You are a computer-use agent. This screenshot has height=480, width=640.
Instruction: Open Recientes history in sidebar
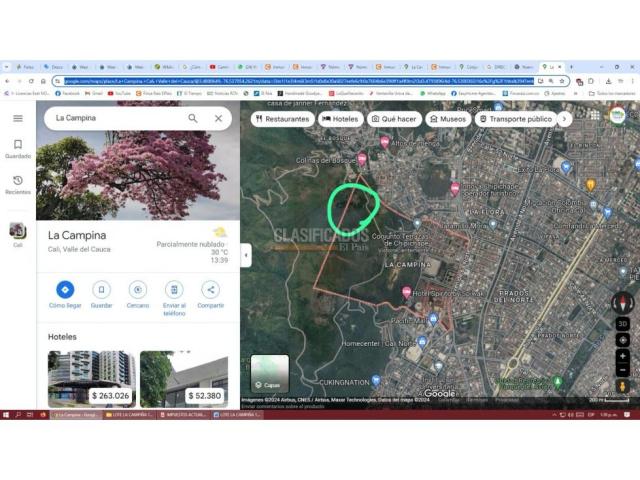pos(17,185)
